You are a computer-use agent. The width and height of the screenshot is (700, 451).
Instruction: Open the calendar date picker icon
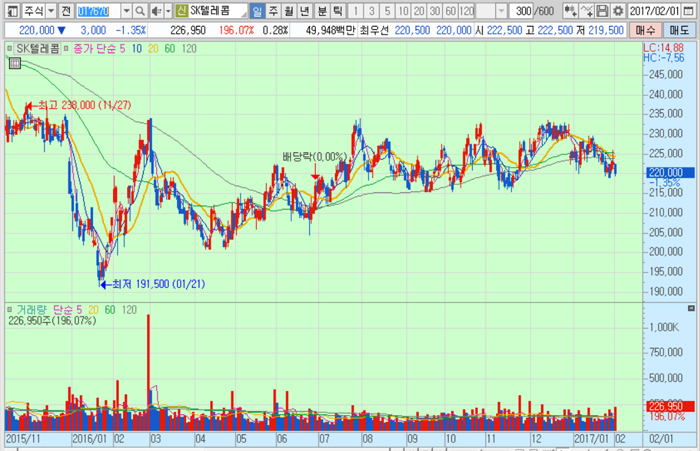tap(691, 10)
